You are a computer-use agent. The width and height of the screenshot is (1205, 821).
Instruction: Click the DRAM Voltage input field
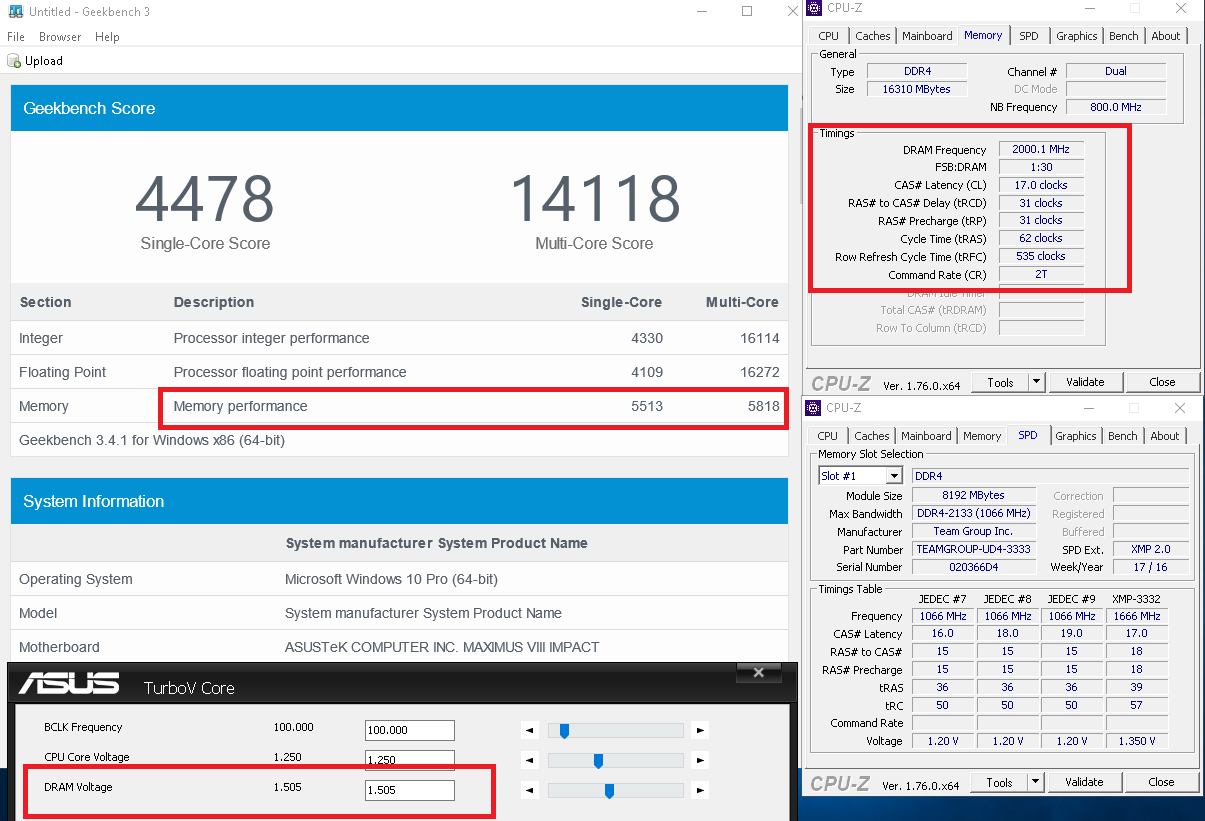tap(409, 791)
